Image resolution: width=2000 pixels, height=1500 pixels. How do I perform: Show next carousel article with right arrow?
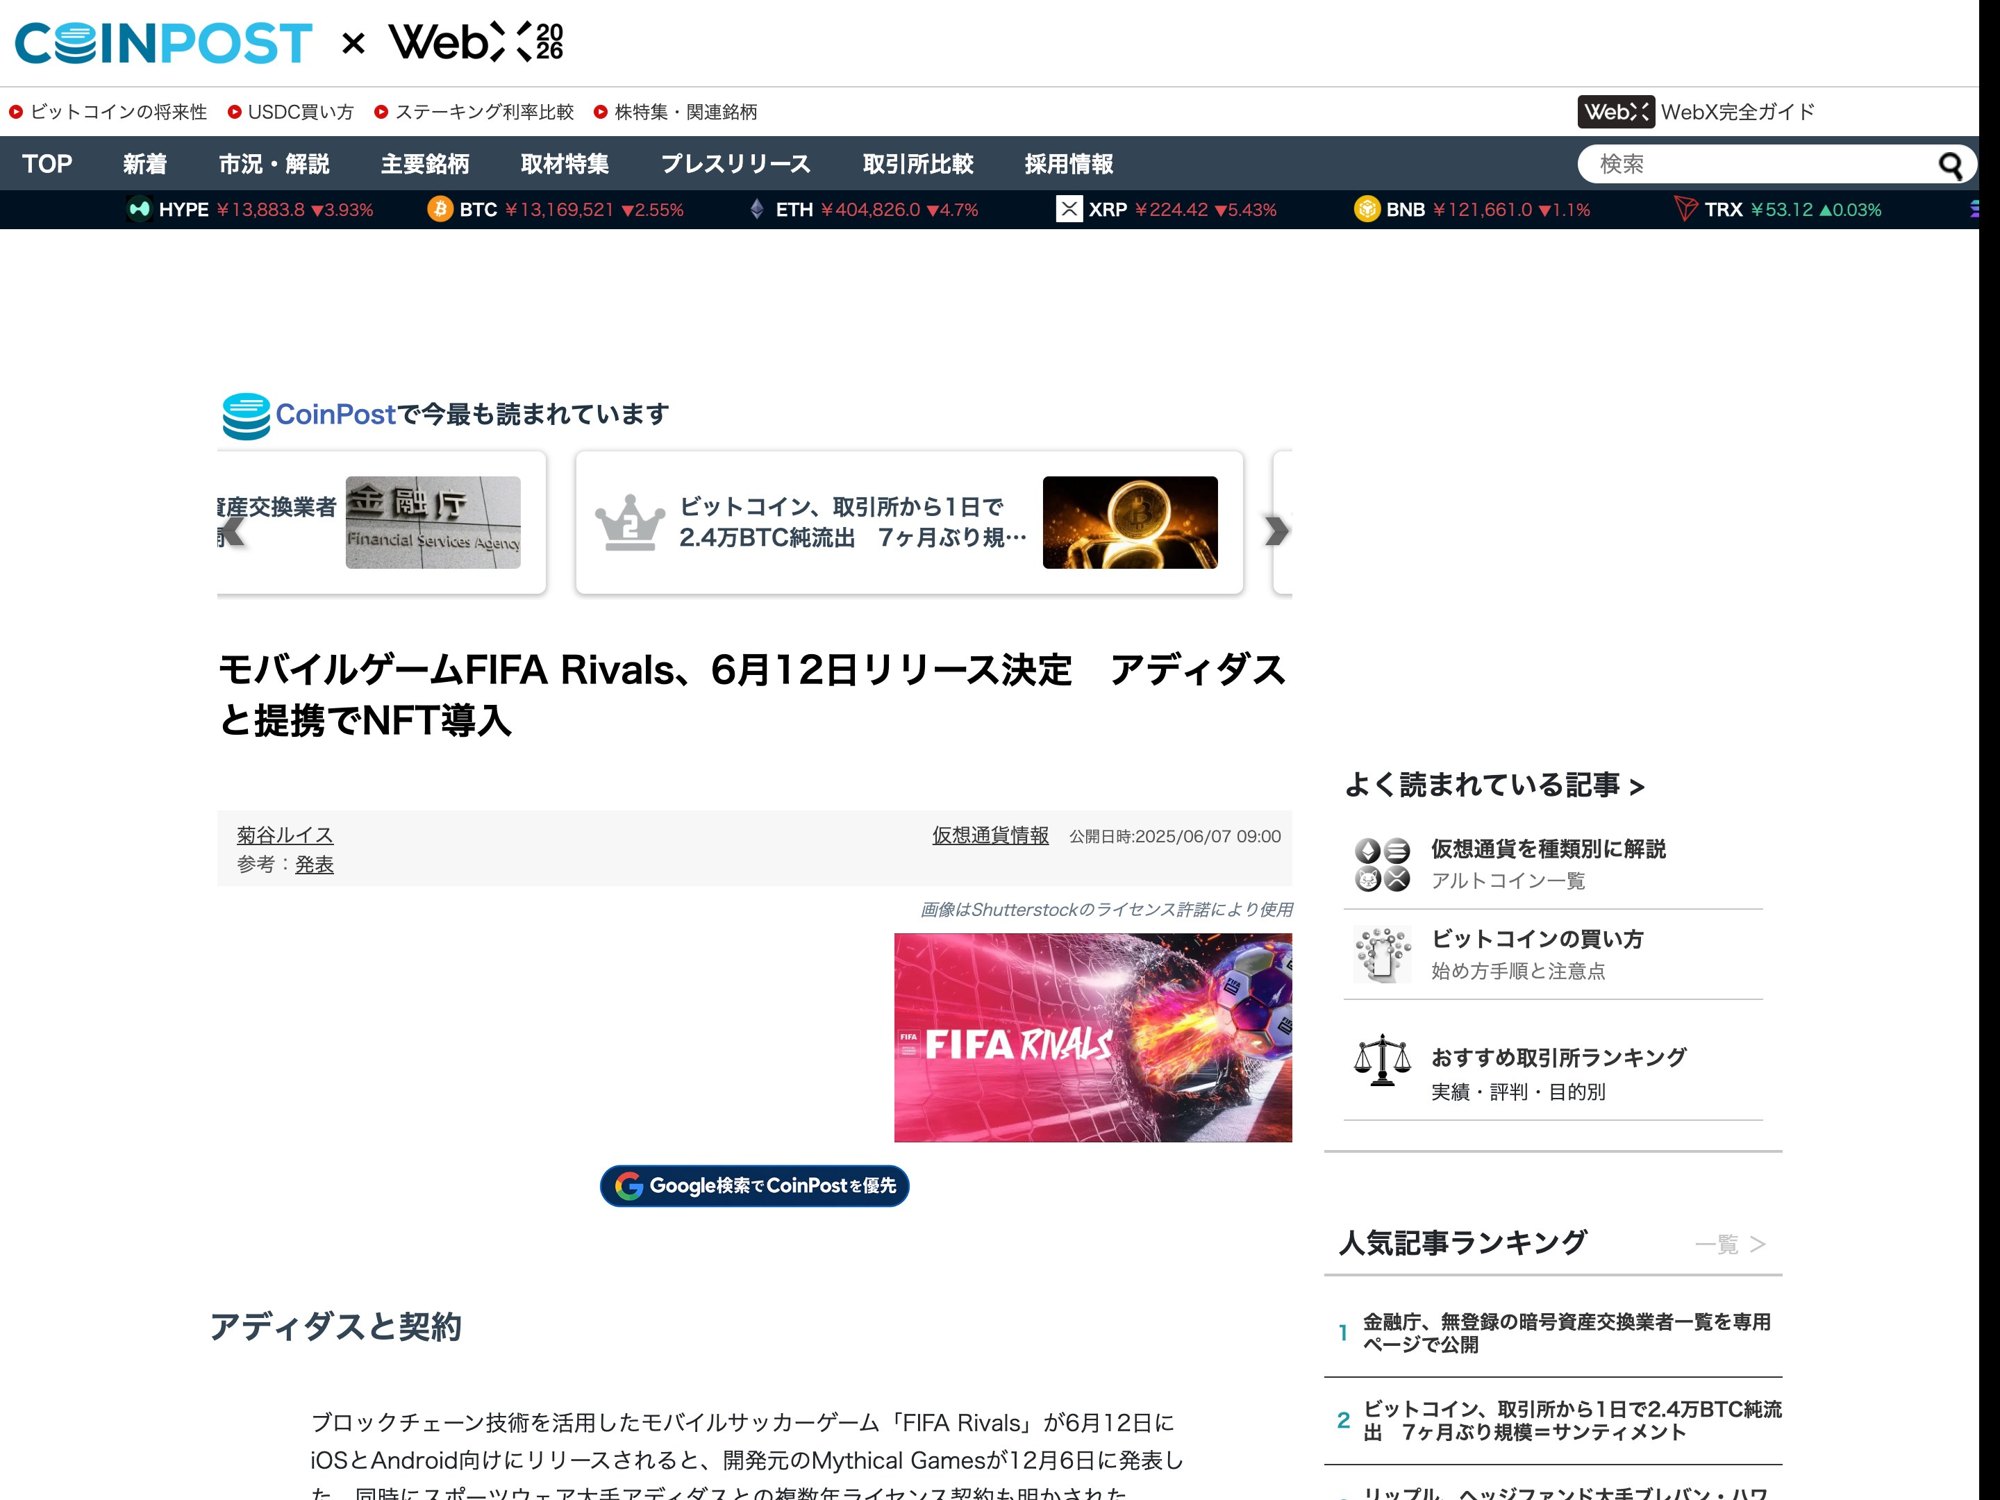pos(1277,531)
